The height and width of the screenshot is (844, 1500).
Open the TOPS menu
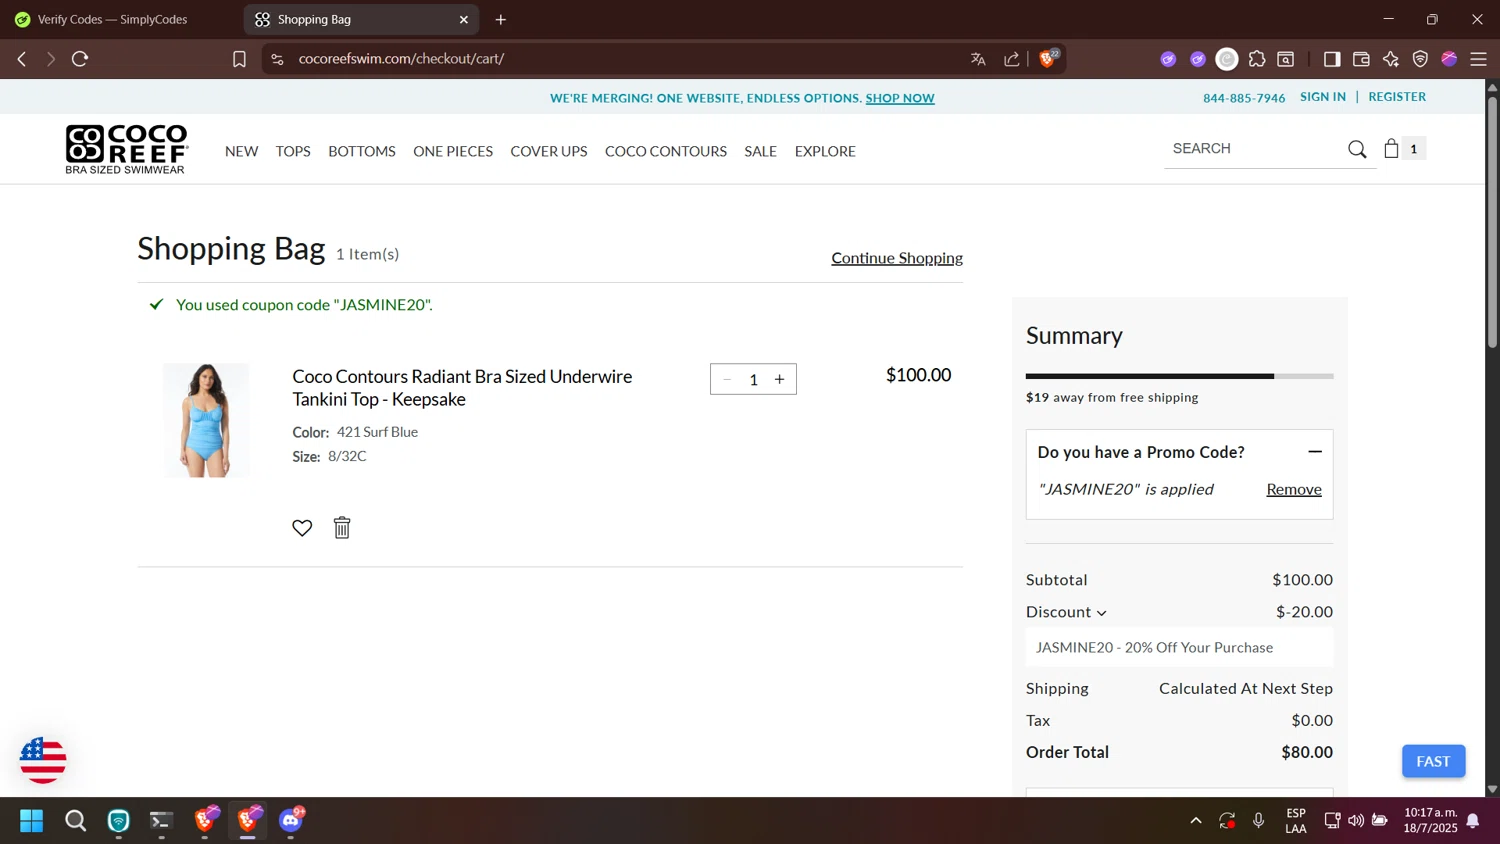pyautogui.click(x=293, y=151)
